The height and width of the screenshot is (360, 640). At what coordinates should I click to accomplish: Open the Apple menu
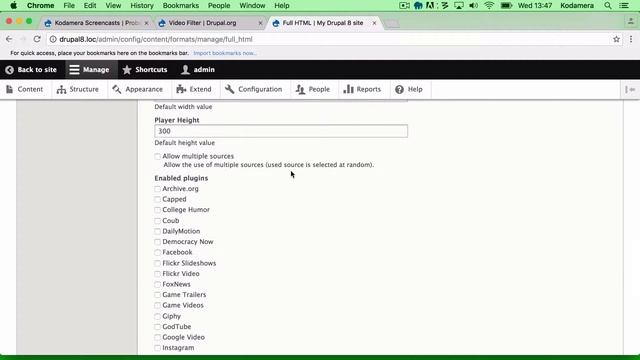[13, 5]
